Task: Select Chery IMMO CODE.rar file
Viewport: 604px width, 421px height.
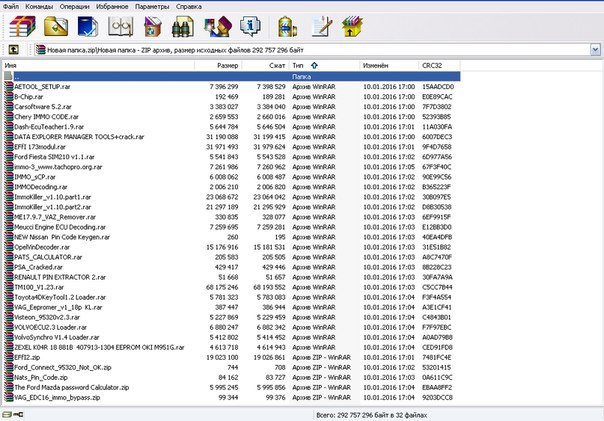Action: click(46, 117)
